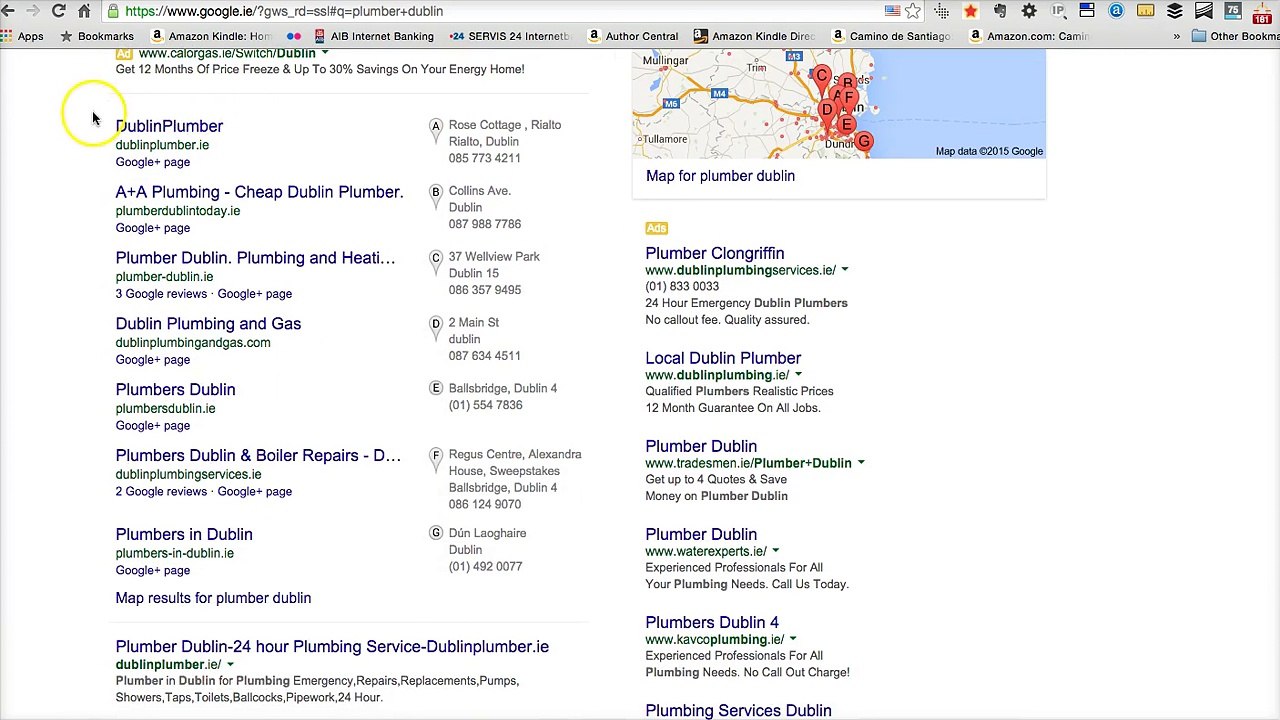Viewport: 1280px width, 720px height.
Task: Open 2 Google reviews for dublinplumbingservices.ie
Action: (x=161, y=492)
